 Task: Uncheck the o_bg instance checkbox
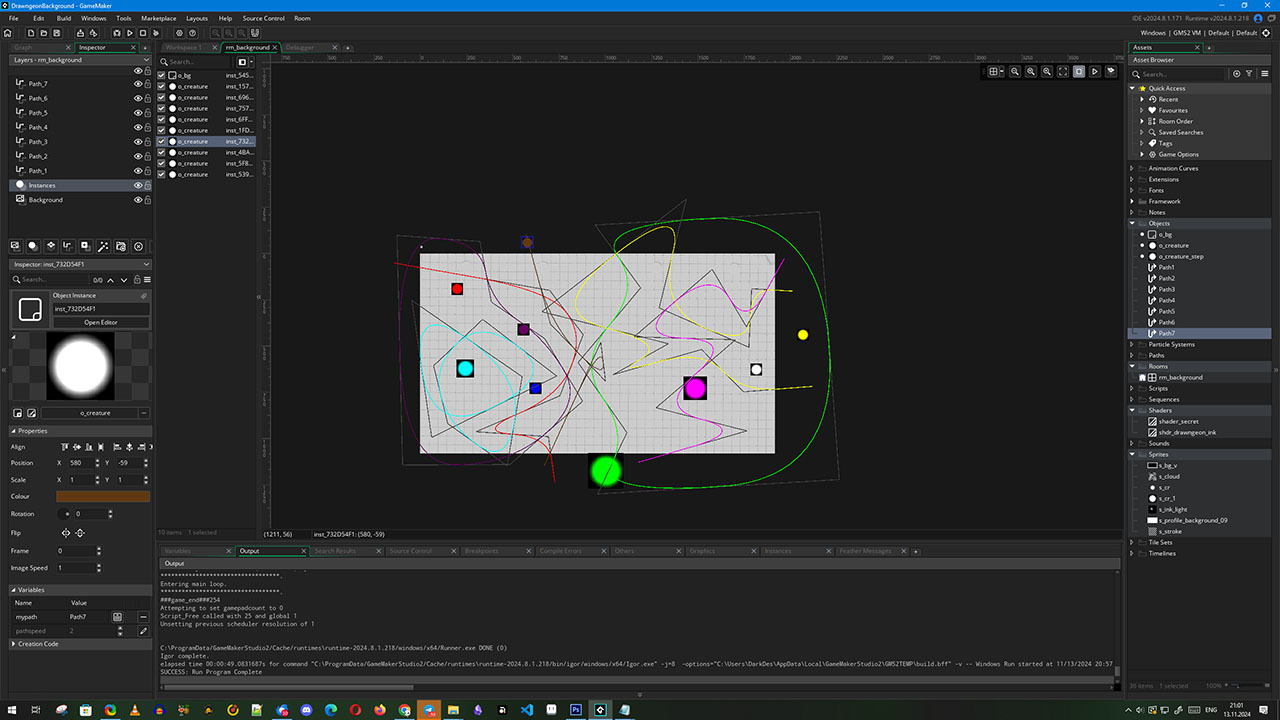point(162,75)
